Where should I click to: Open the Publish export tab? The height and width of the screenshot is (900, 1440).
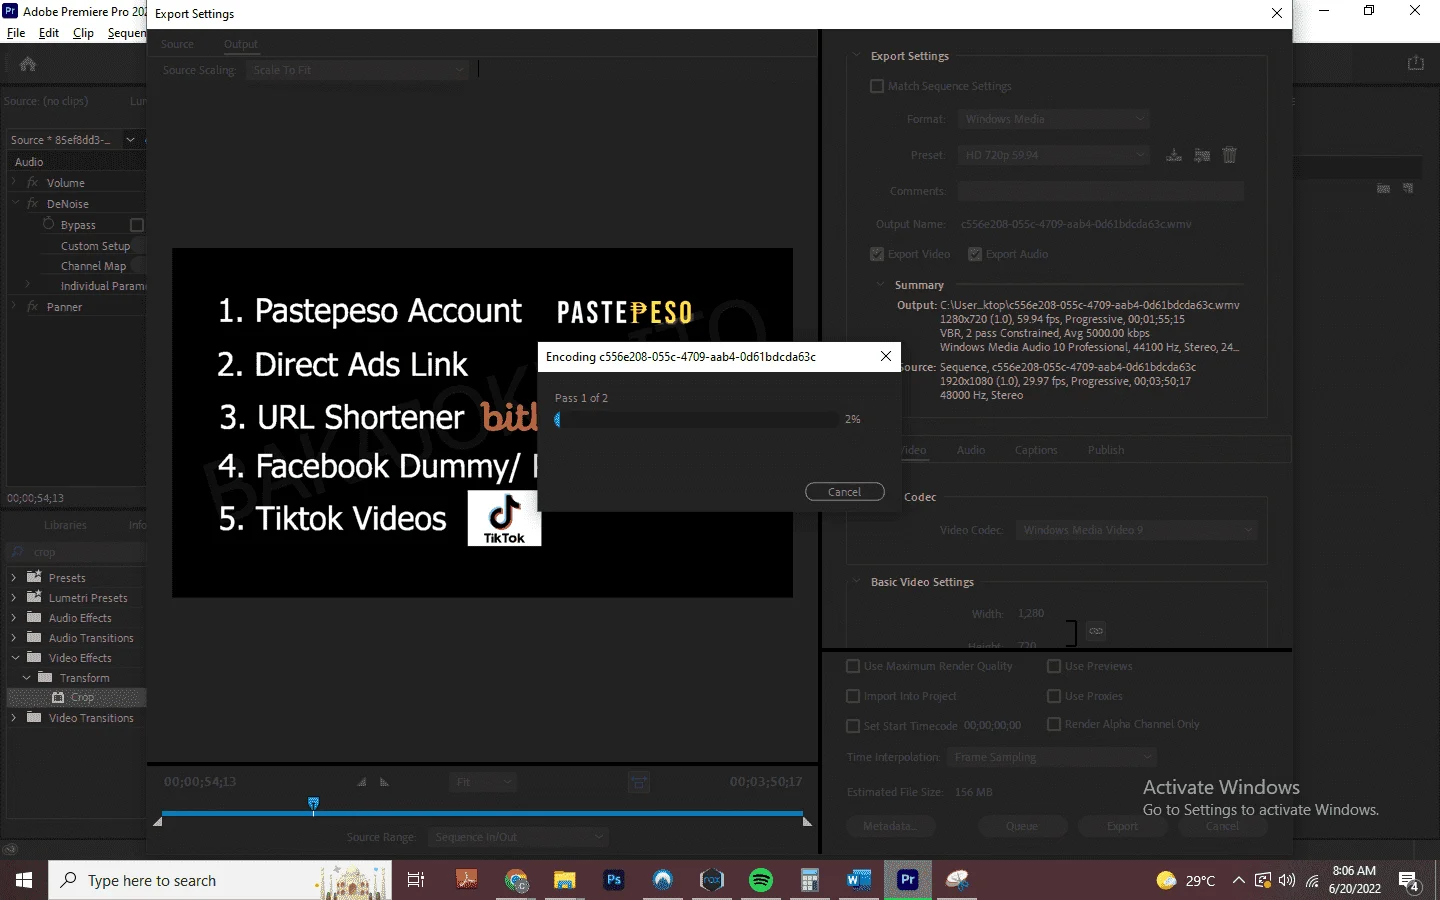(x=1106, y=450)
